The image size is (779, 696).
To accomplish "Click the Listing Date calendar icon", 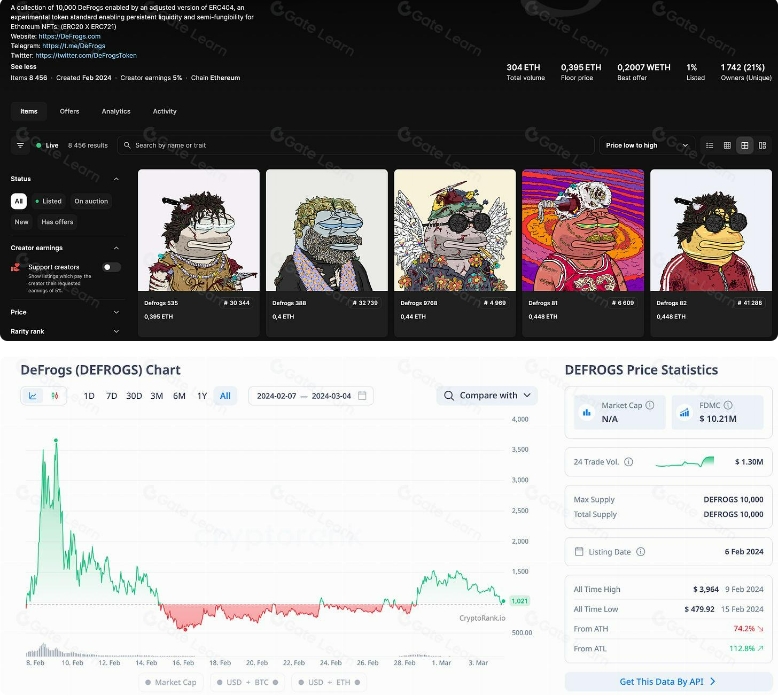I will point(579,551).
